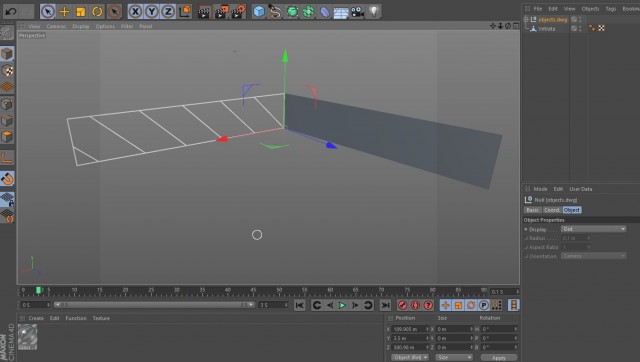Toggle Parameter keyframe P button
This screenshot has height=362, width=640.
484,305
